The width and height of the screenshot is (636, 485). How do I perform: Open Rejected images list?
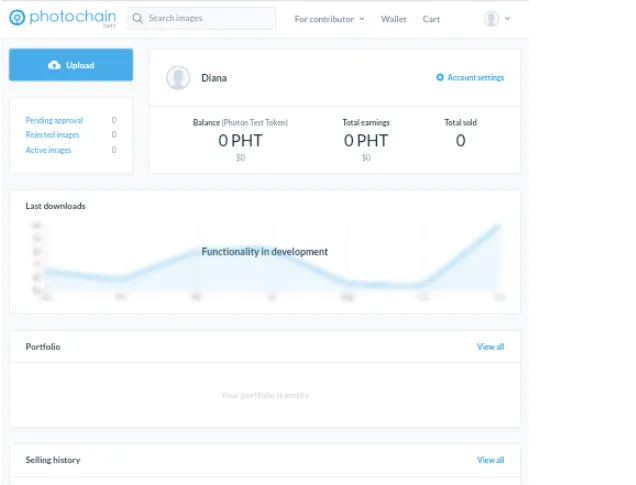coord(52,135)
